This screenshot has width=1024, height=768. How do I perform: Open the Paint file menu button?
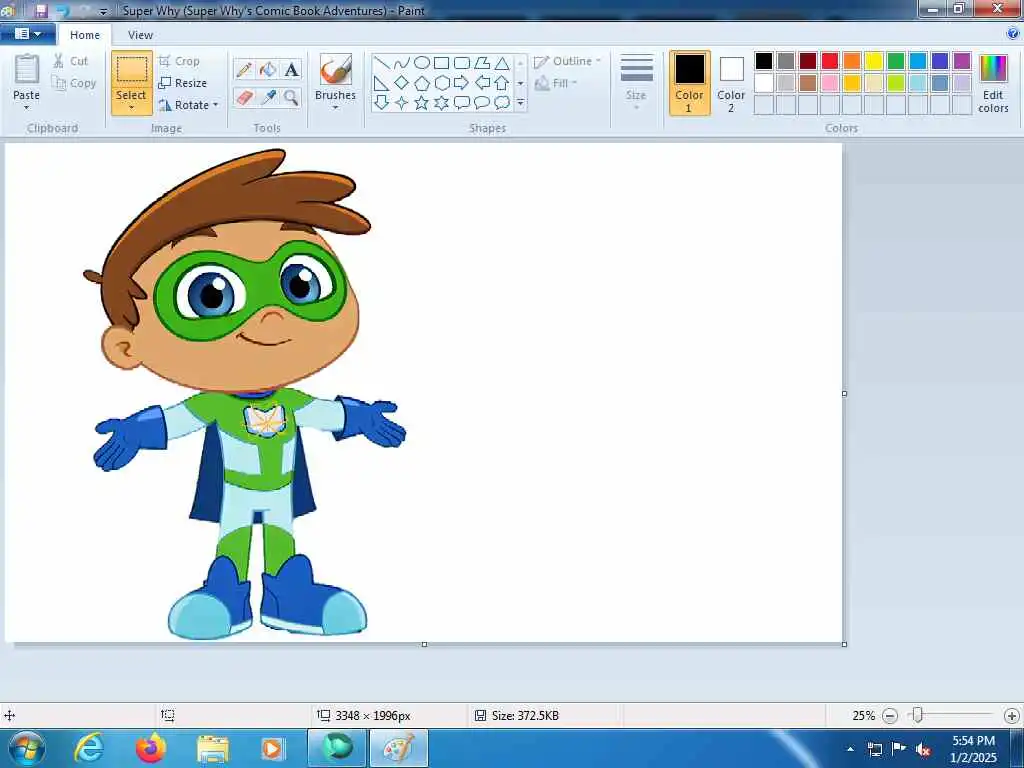coord(27,34)
